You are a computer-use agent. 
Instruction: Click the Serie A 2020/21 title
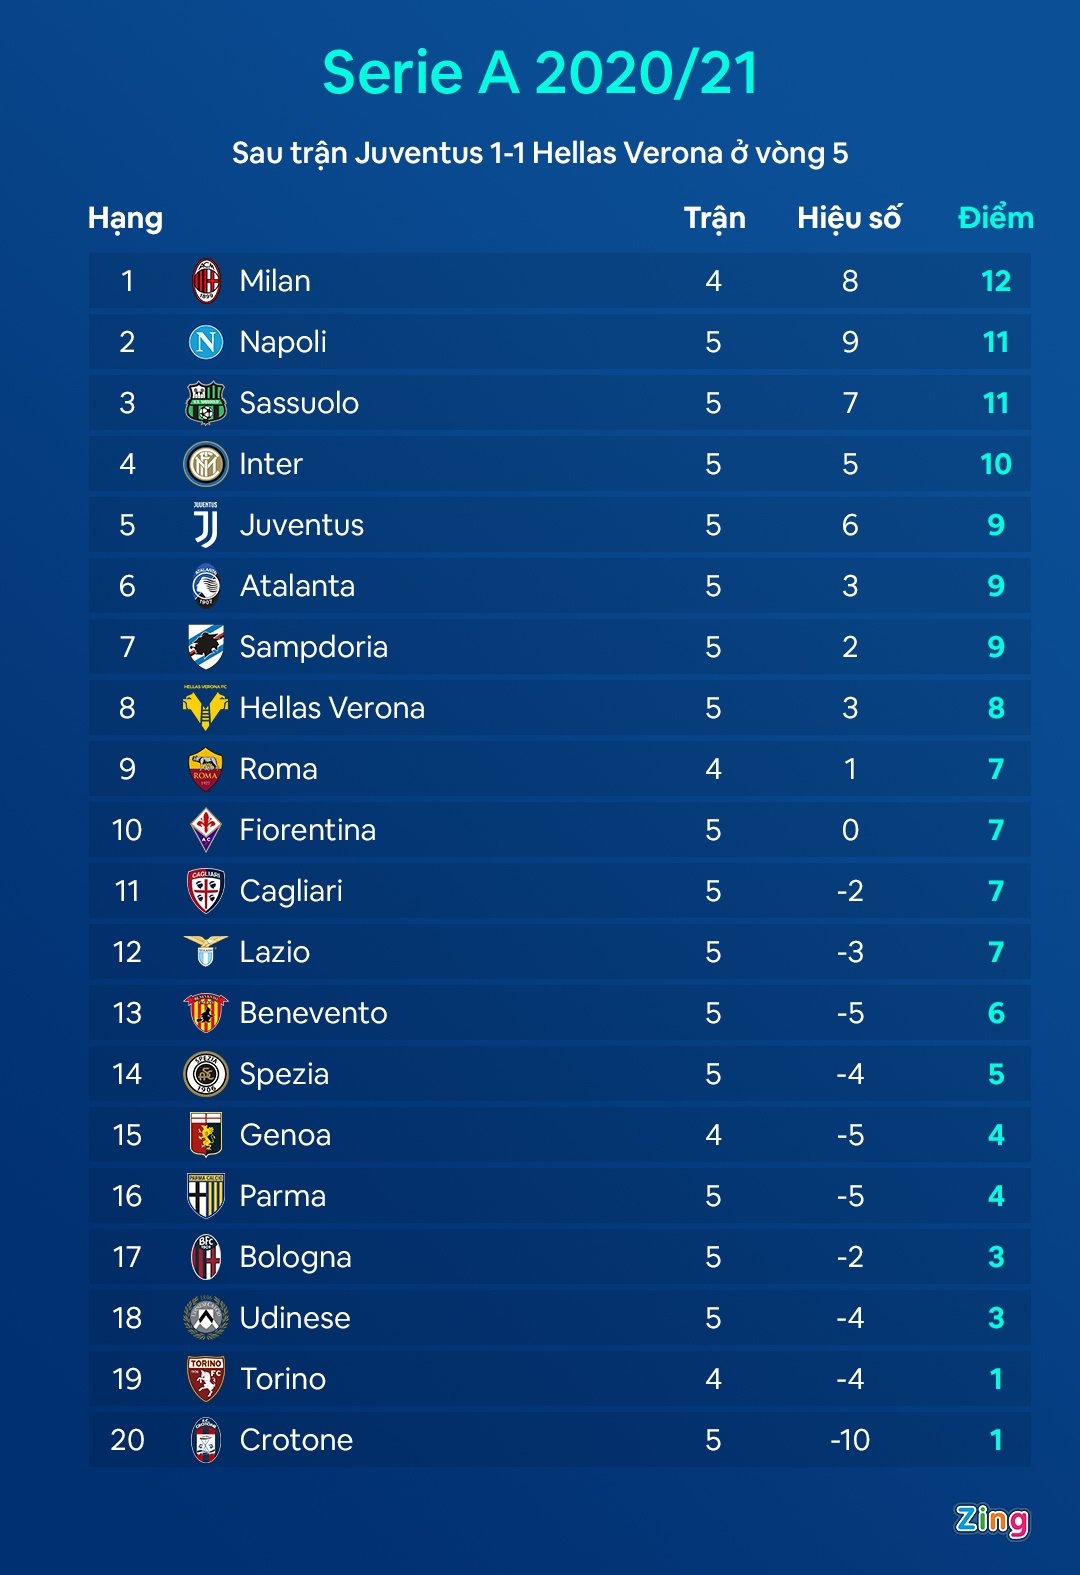tap(540, 73)
